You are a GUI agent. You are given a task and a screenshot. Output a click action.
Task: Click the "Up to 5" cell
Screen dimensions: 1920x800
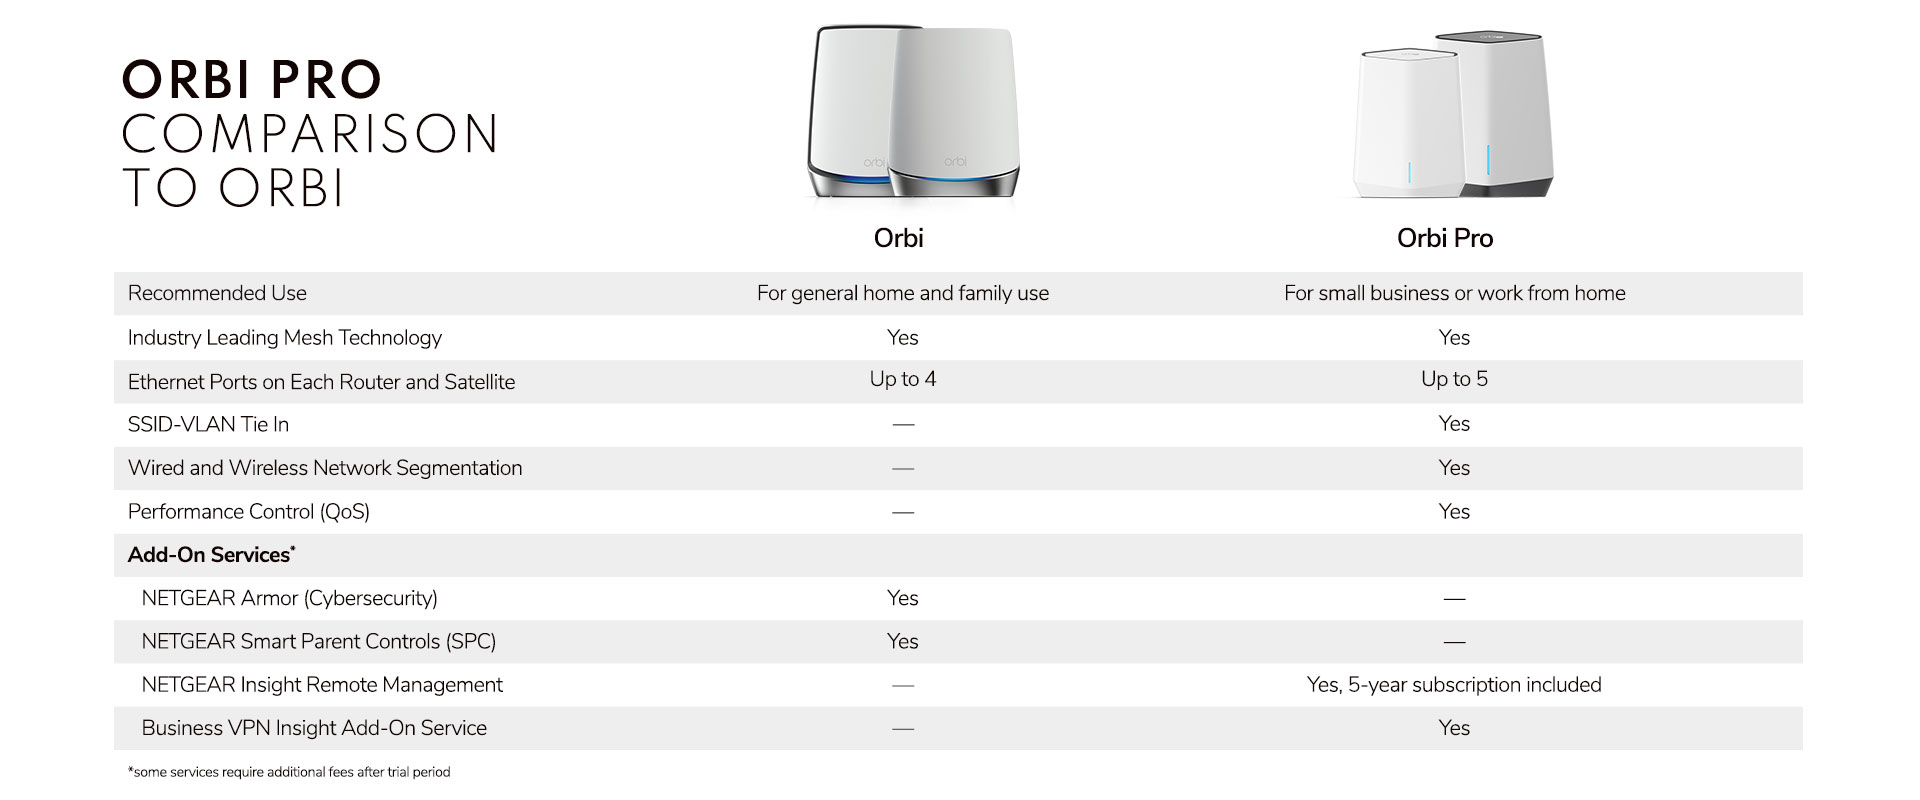pyautogui.click(x=1454, y=379)
